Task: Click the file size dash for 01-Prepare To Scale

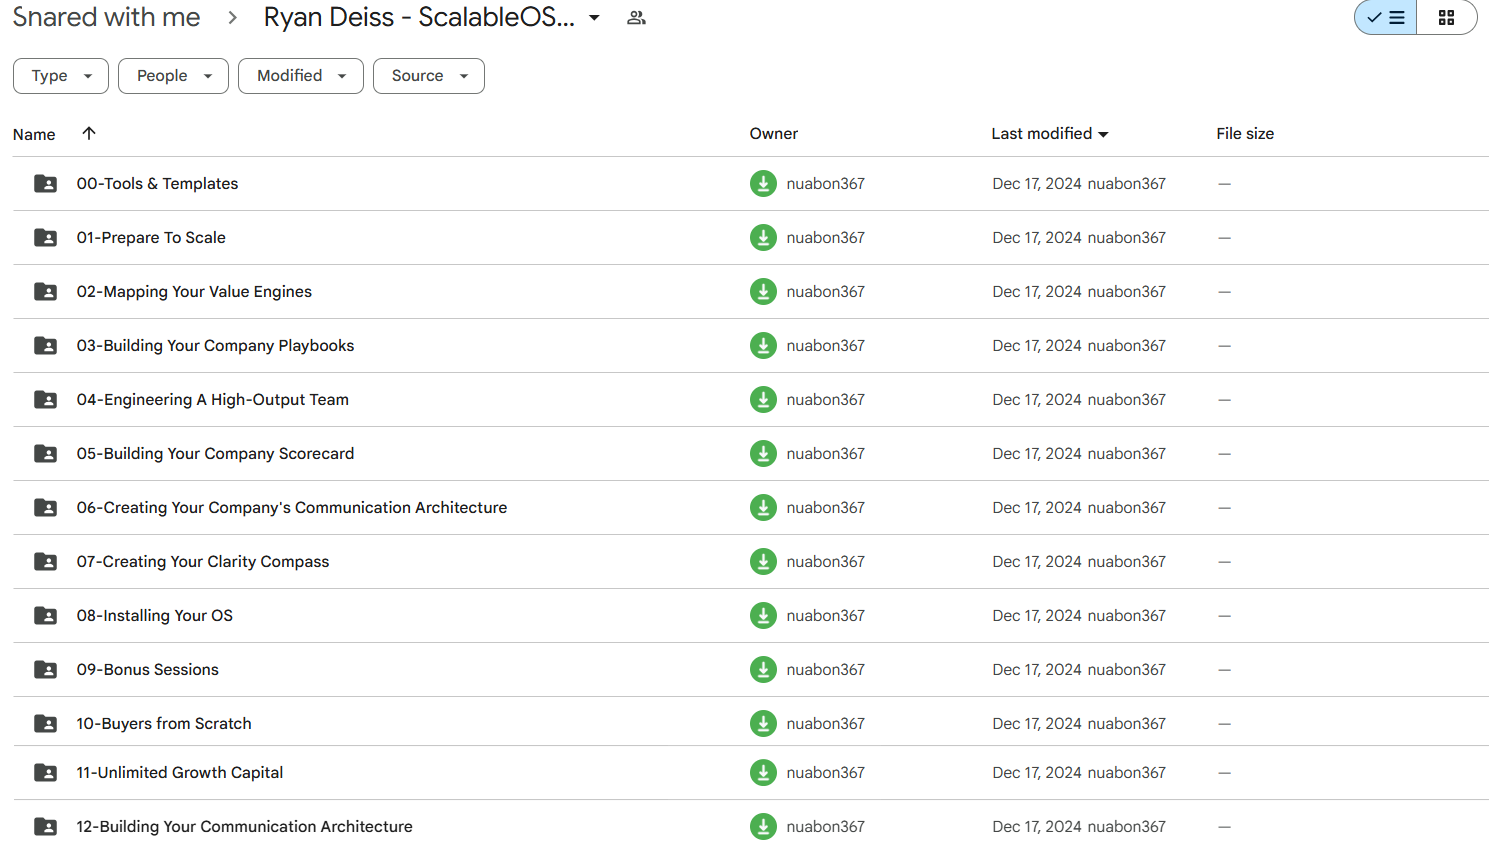Action: click(1224, 238)
